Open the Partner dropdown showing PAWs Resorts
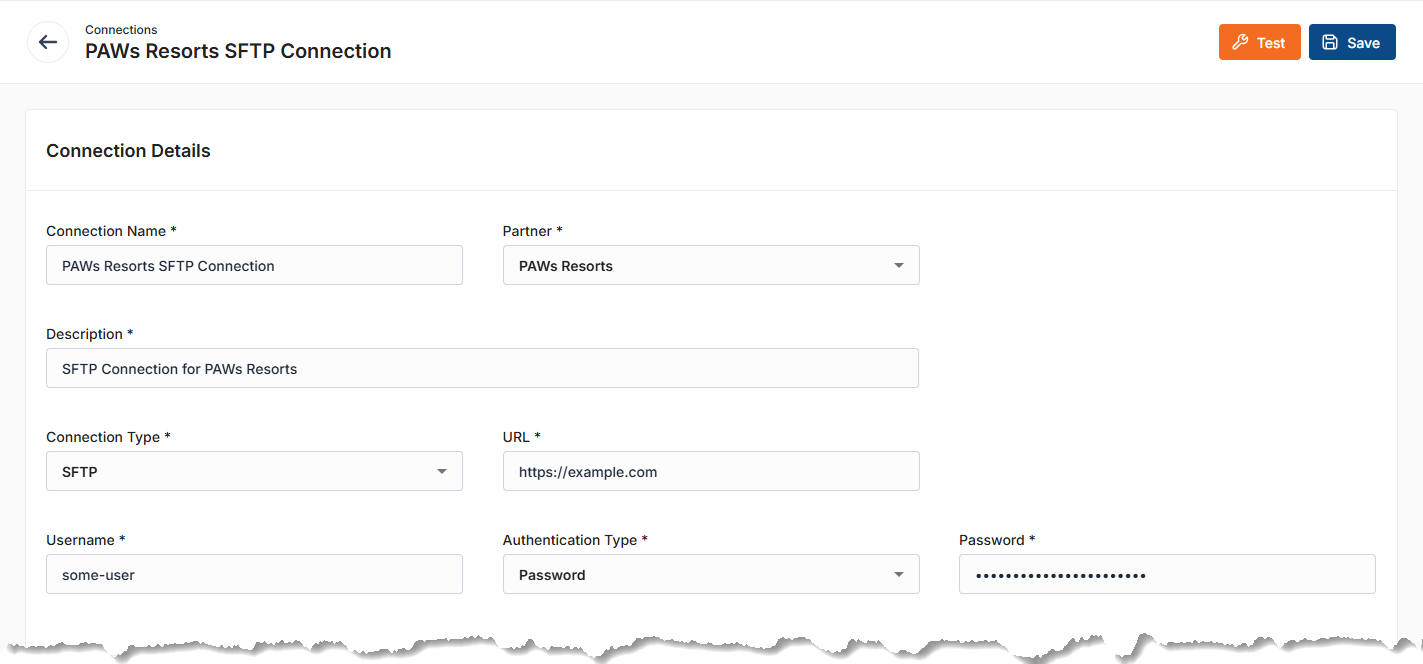This screenshot has width=1423, height=664. (x=700, y=266)
